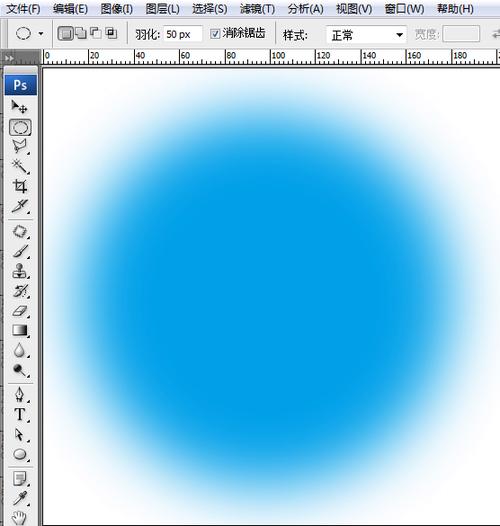The width and height of the screenshot is (500, 526).
Task: Select the Eraser tool
Action: [x=19, y=311]
